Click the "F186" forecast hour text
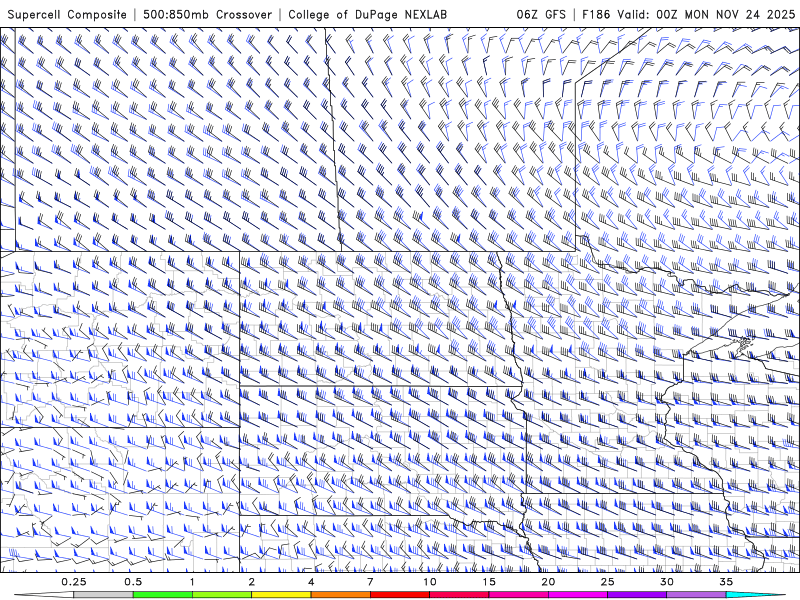Viewport: 800px width, 600px height. tap(596, 14)
